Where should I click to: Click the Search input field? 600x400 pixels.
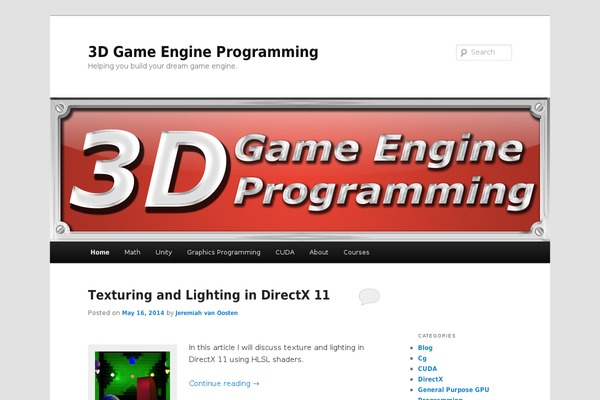tap(484, 52)
